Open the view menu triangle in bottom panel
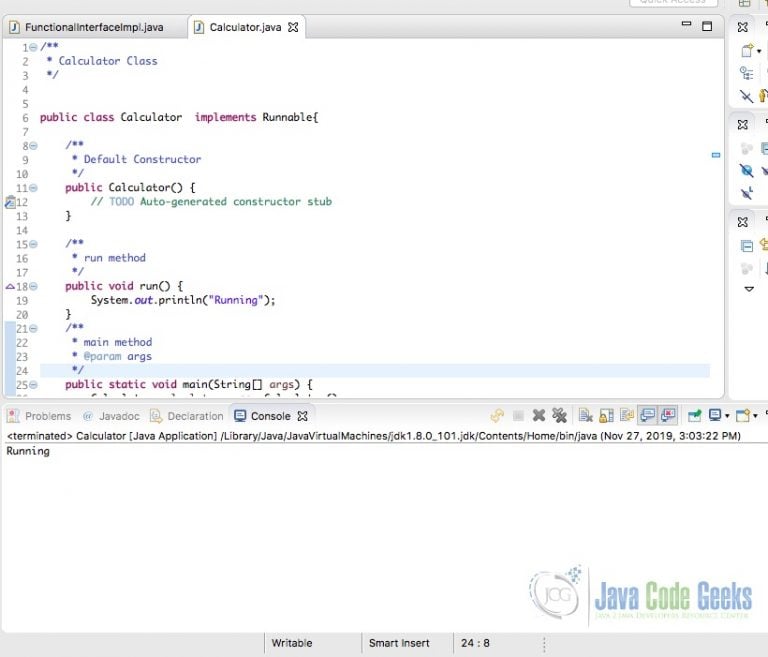Viewport: 768px width, 657px height. pyautogui.click(x=749, y=289)
